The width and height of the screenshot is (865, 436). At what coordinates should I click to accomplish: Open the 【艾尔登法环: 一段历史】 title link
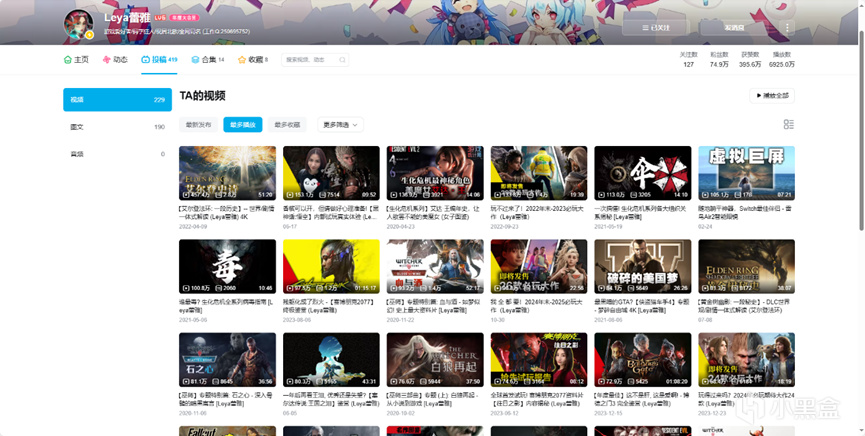(227, 213)
